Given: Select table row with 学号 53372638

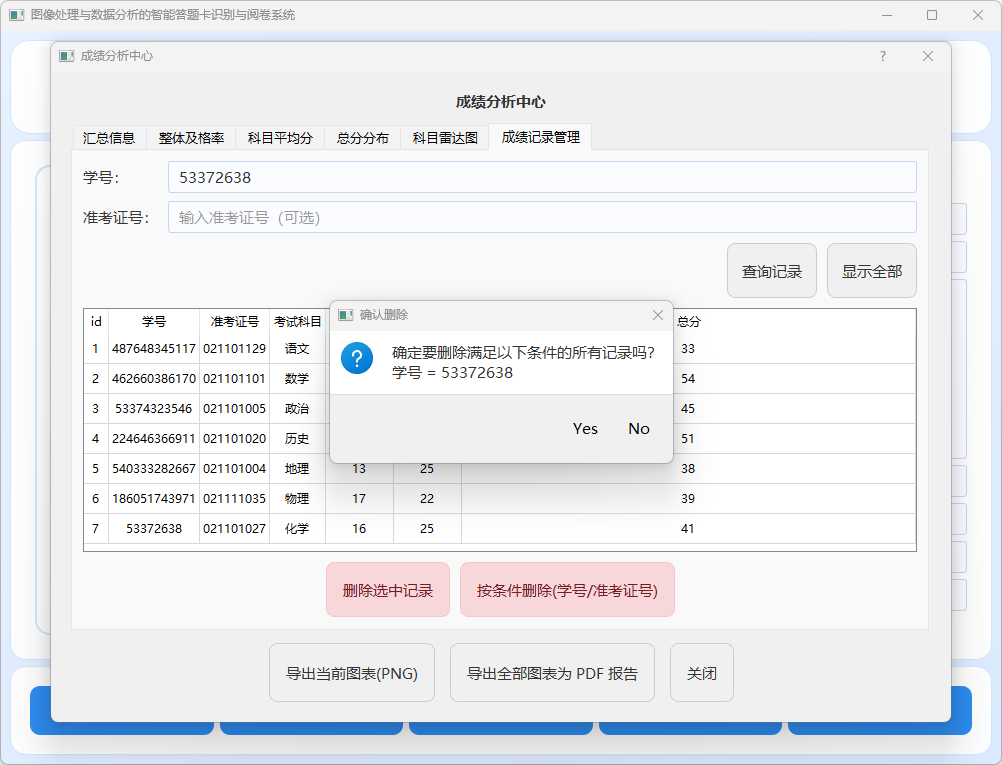Looking at the screenshot, I should tap(154, 529).
